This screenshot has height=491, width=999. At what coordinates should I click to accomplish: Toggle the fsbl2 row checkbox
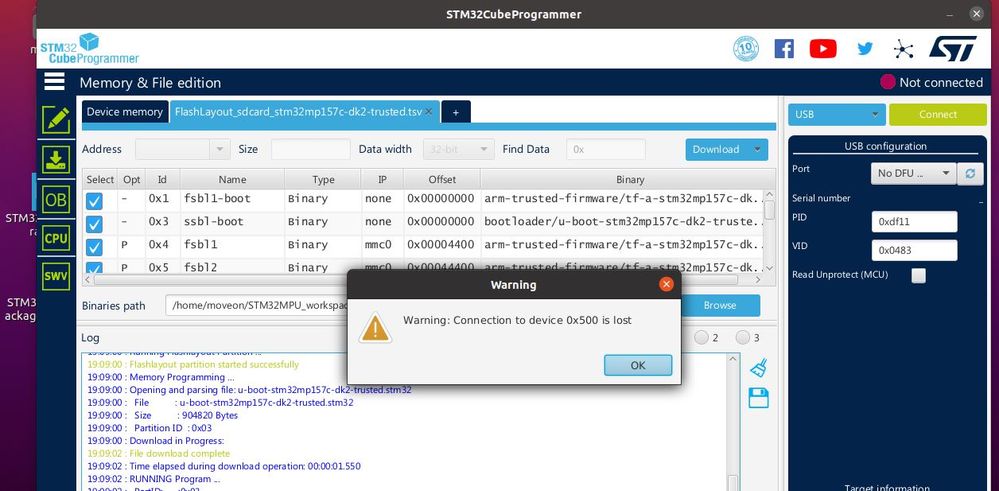[94, 268]
